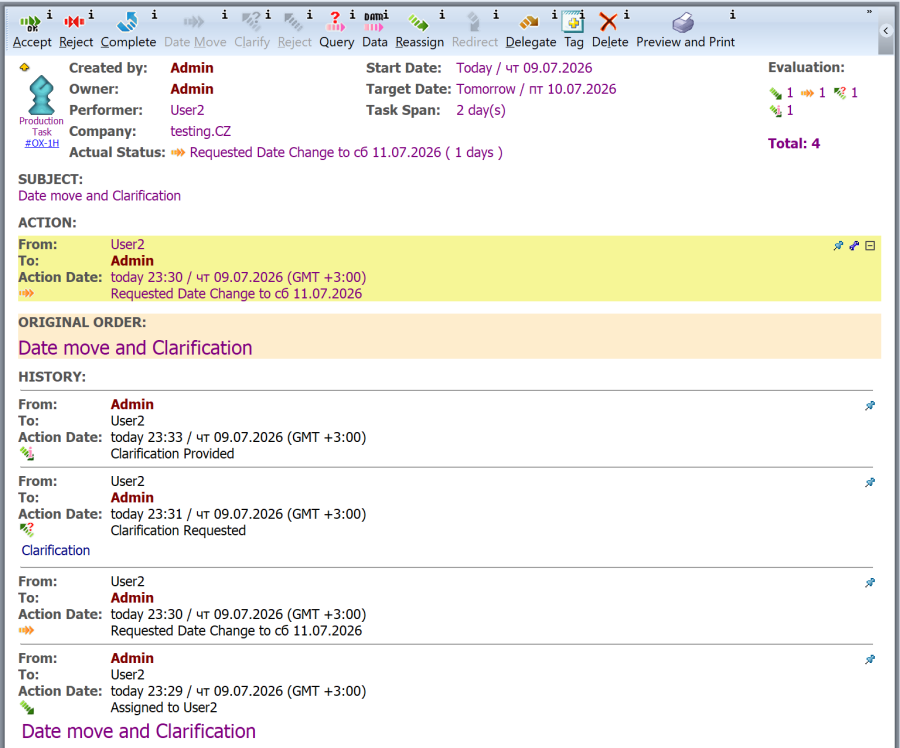Click the info 'i' next to Preview and Print

(x=732, y=15)
